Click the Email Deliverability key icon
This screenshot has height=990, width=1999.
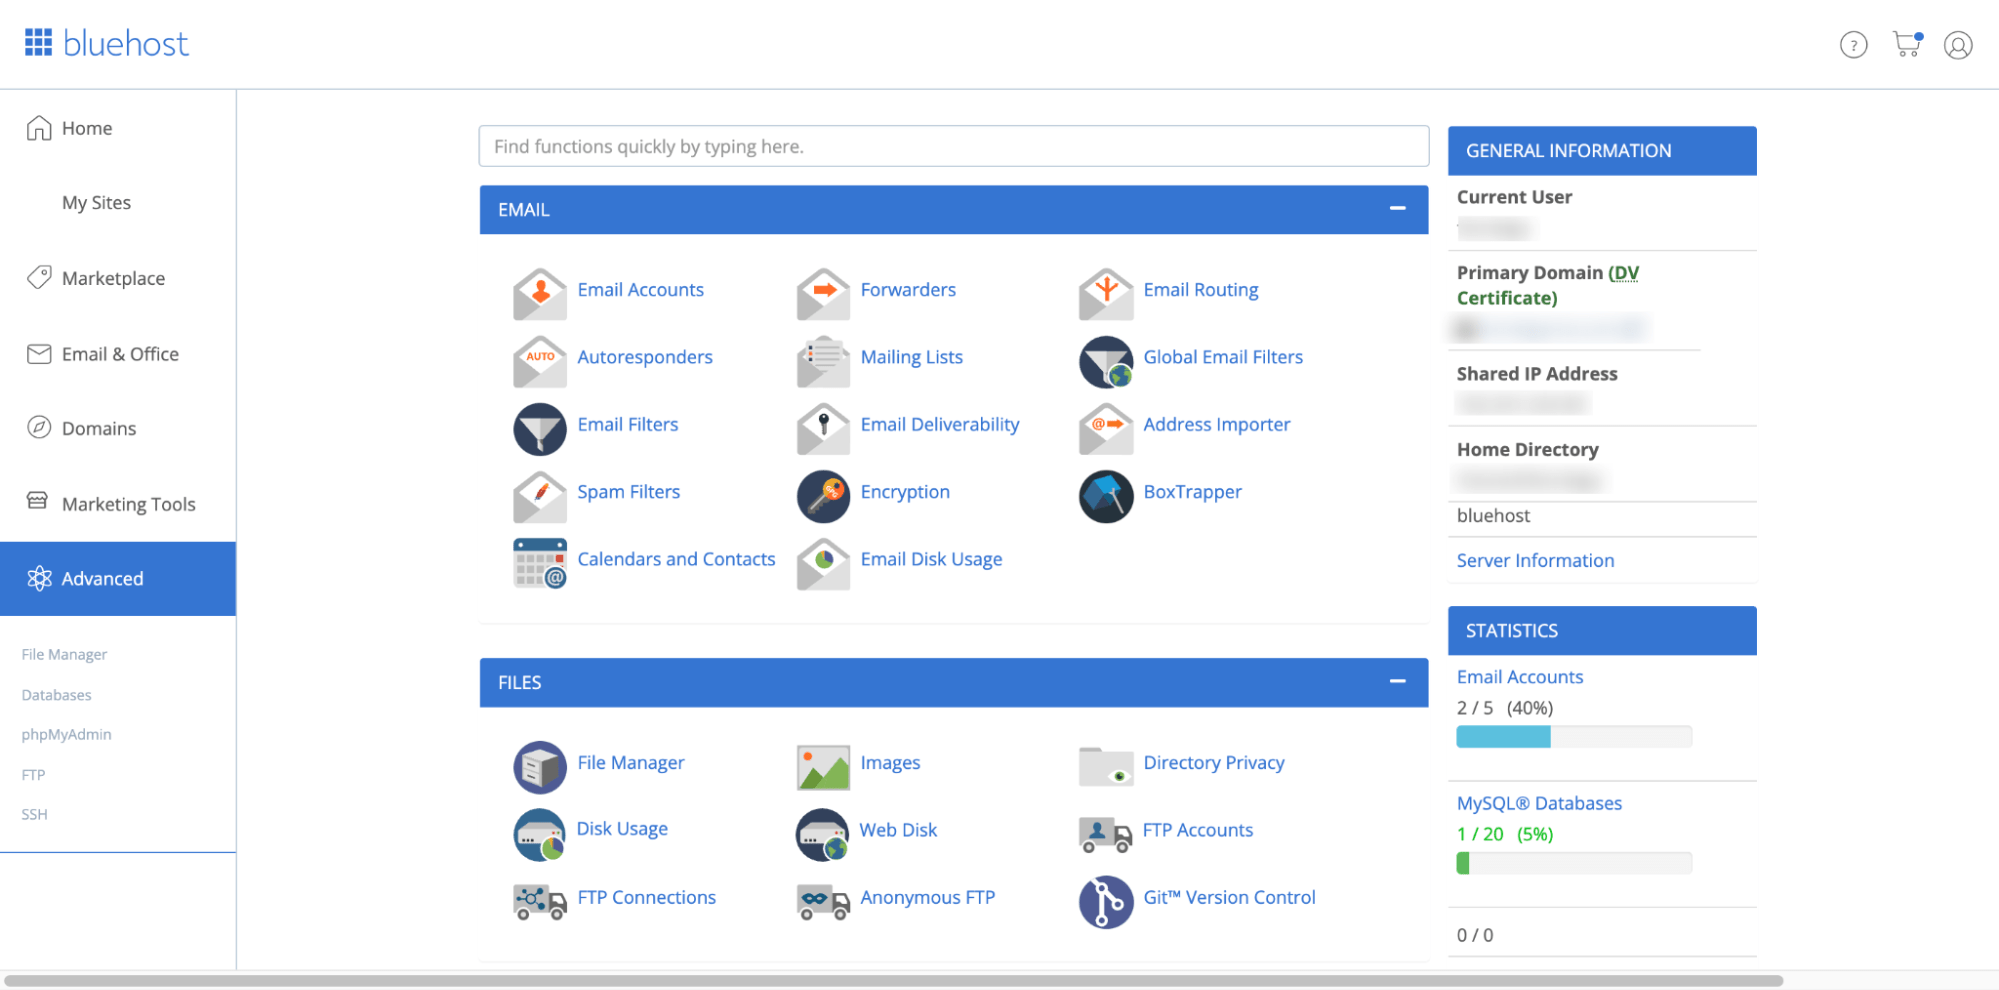[x=823, y=428]
